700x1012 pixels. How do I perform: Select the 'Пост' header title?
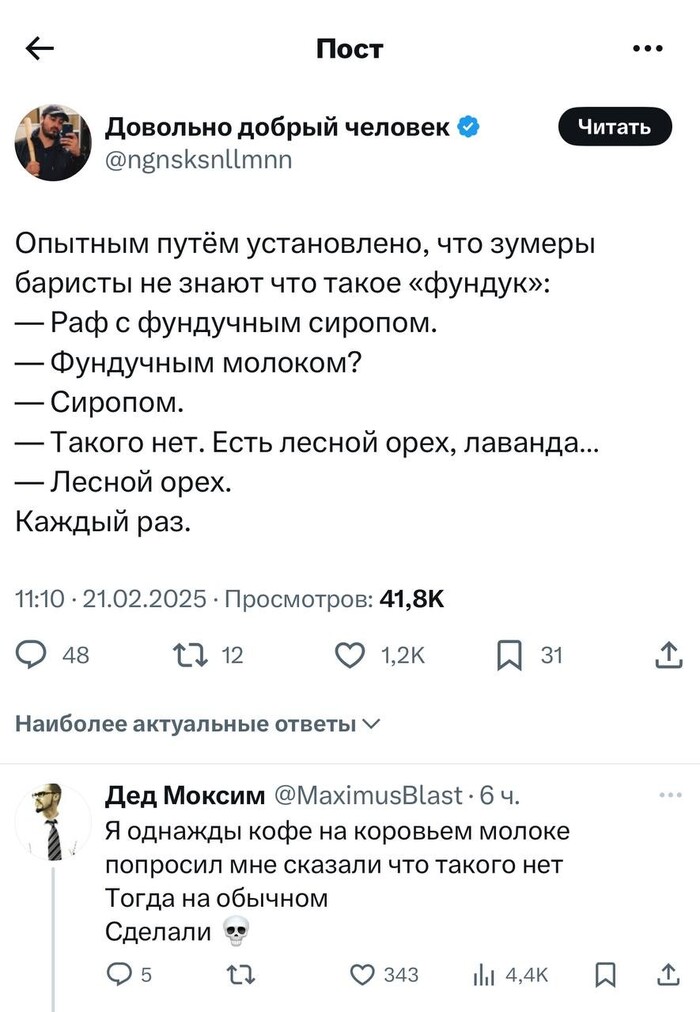[x=349, y=47]
